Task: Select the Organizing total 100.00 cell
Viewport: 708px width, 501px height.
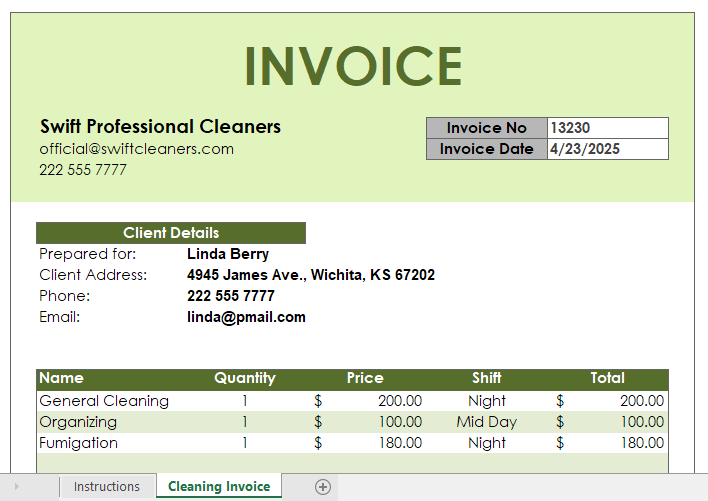Action: tap(608, 422)
